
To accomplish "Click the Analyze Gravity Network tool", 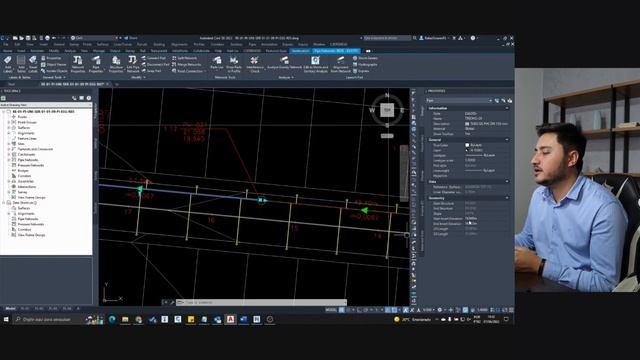I will 284,63.
